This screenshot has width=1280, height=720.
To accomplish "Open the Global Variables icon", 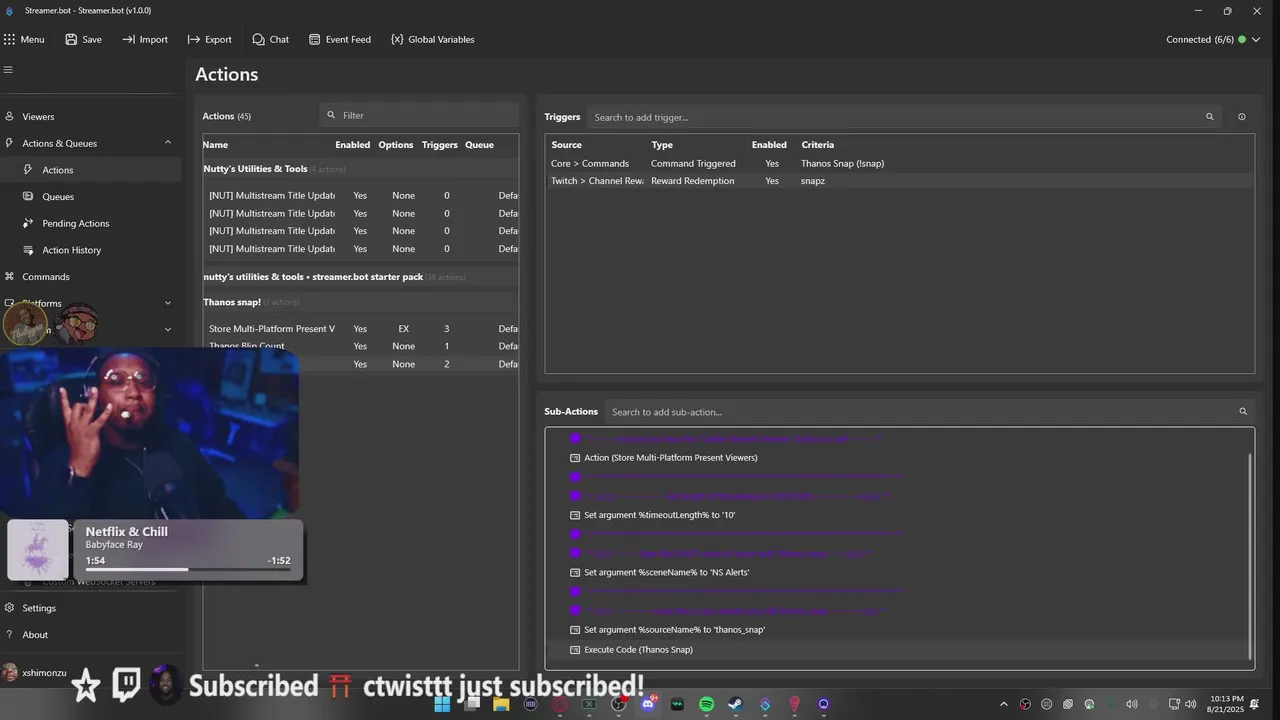I will tap(397, 40).
